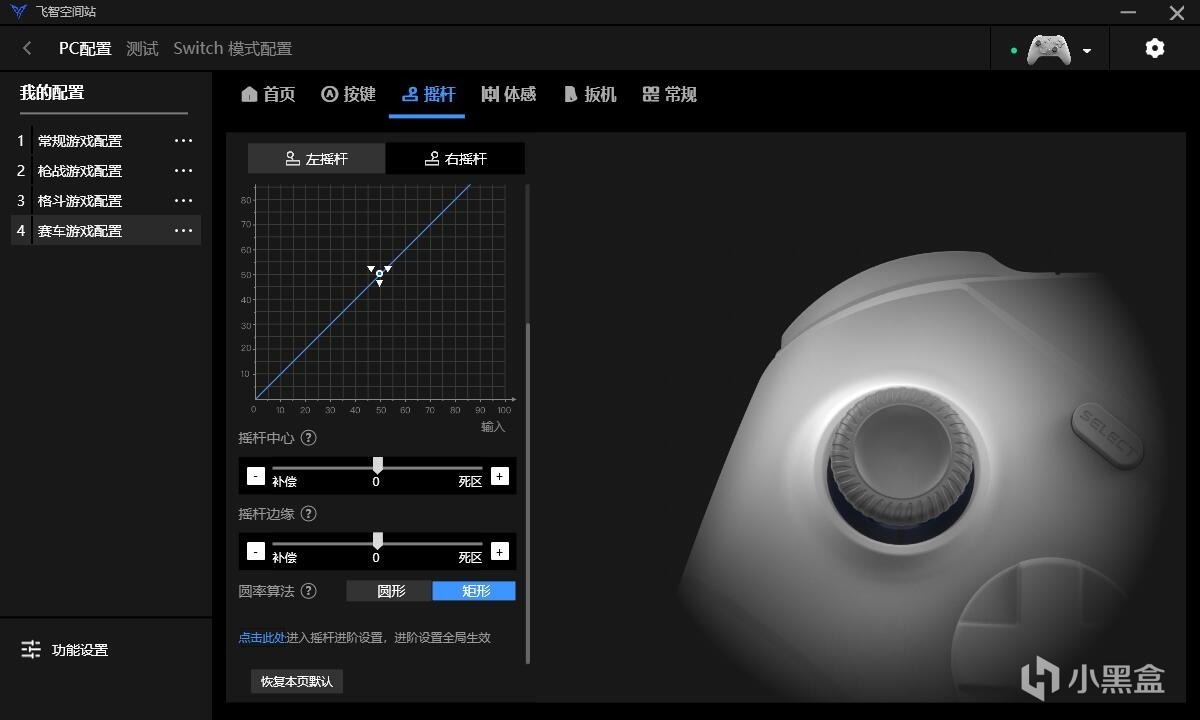Open settings with the gear icon
Viewport: 1200px width, 720px height.
pyautogui.click(x=1155, y=48)
